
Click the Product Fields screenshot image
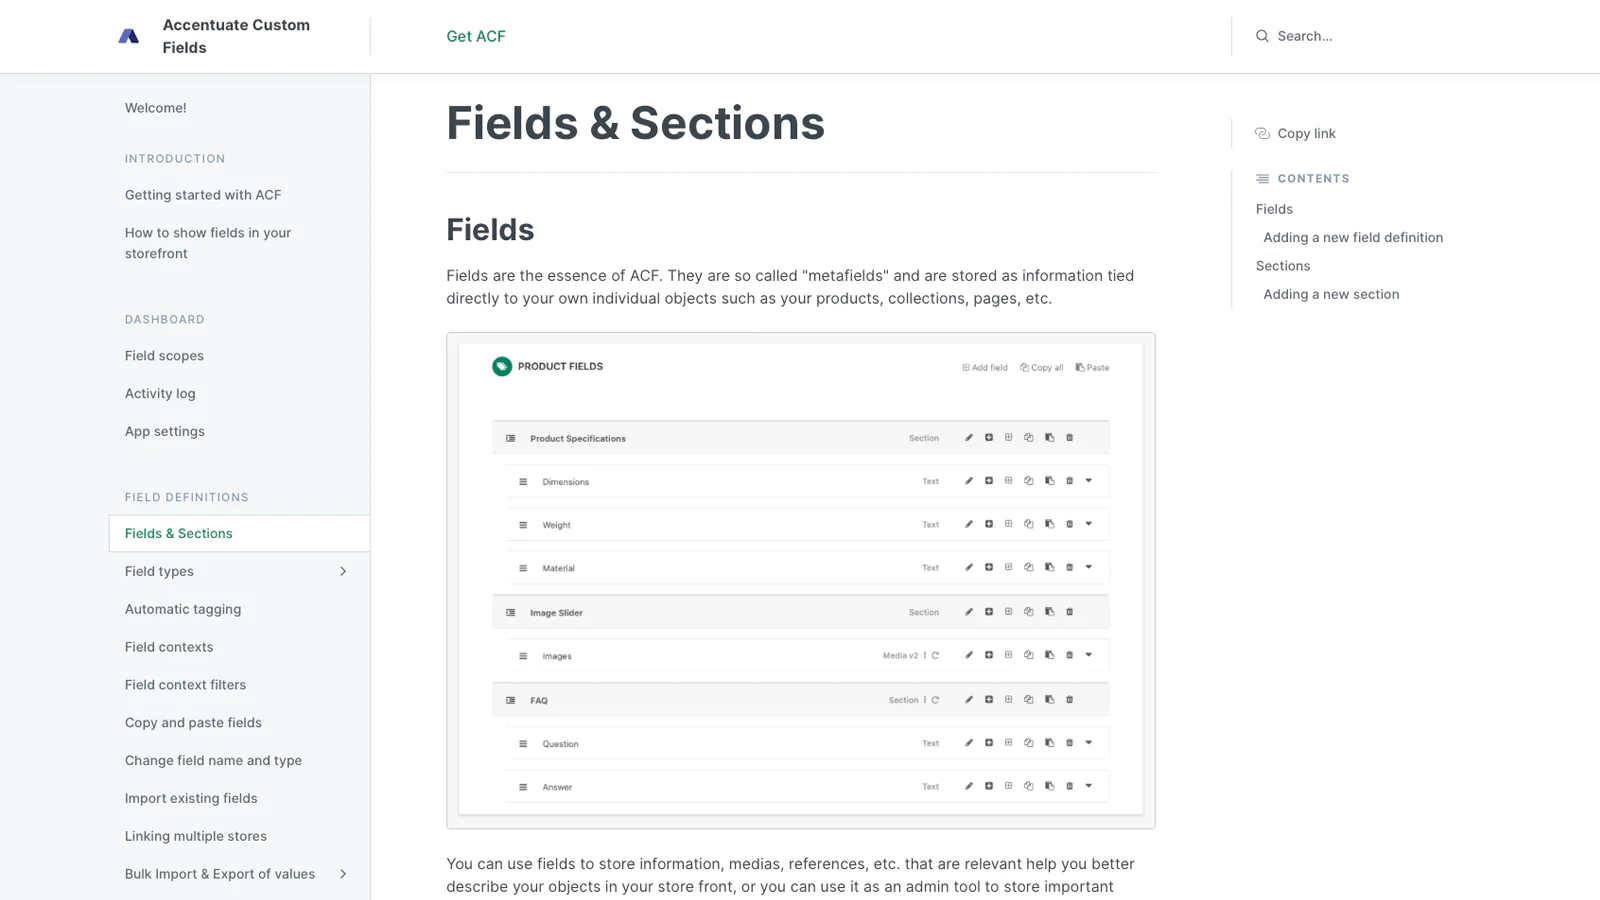pyautogui.click(x=801, y=581)
